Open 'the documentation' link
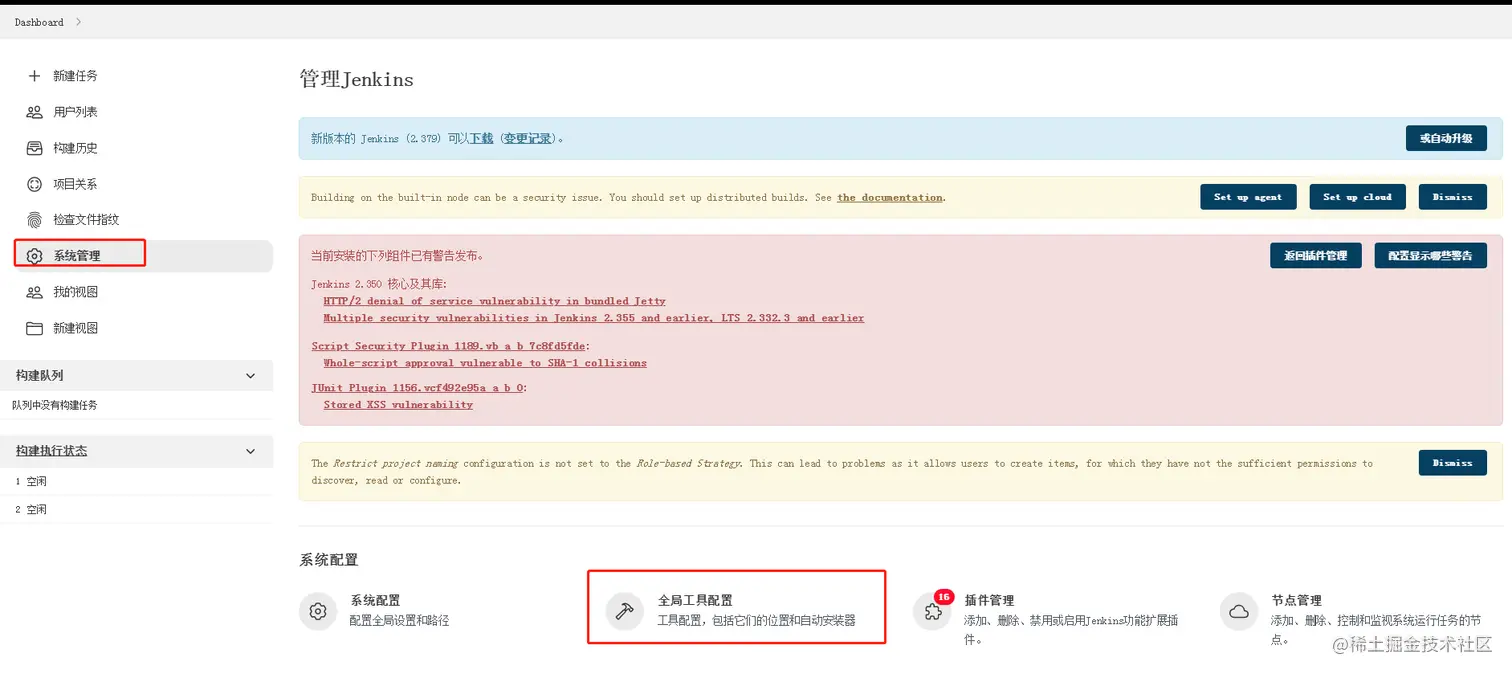 pyautogui.click(x=890, y=198)
